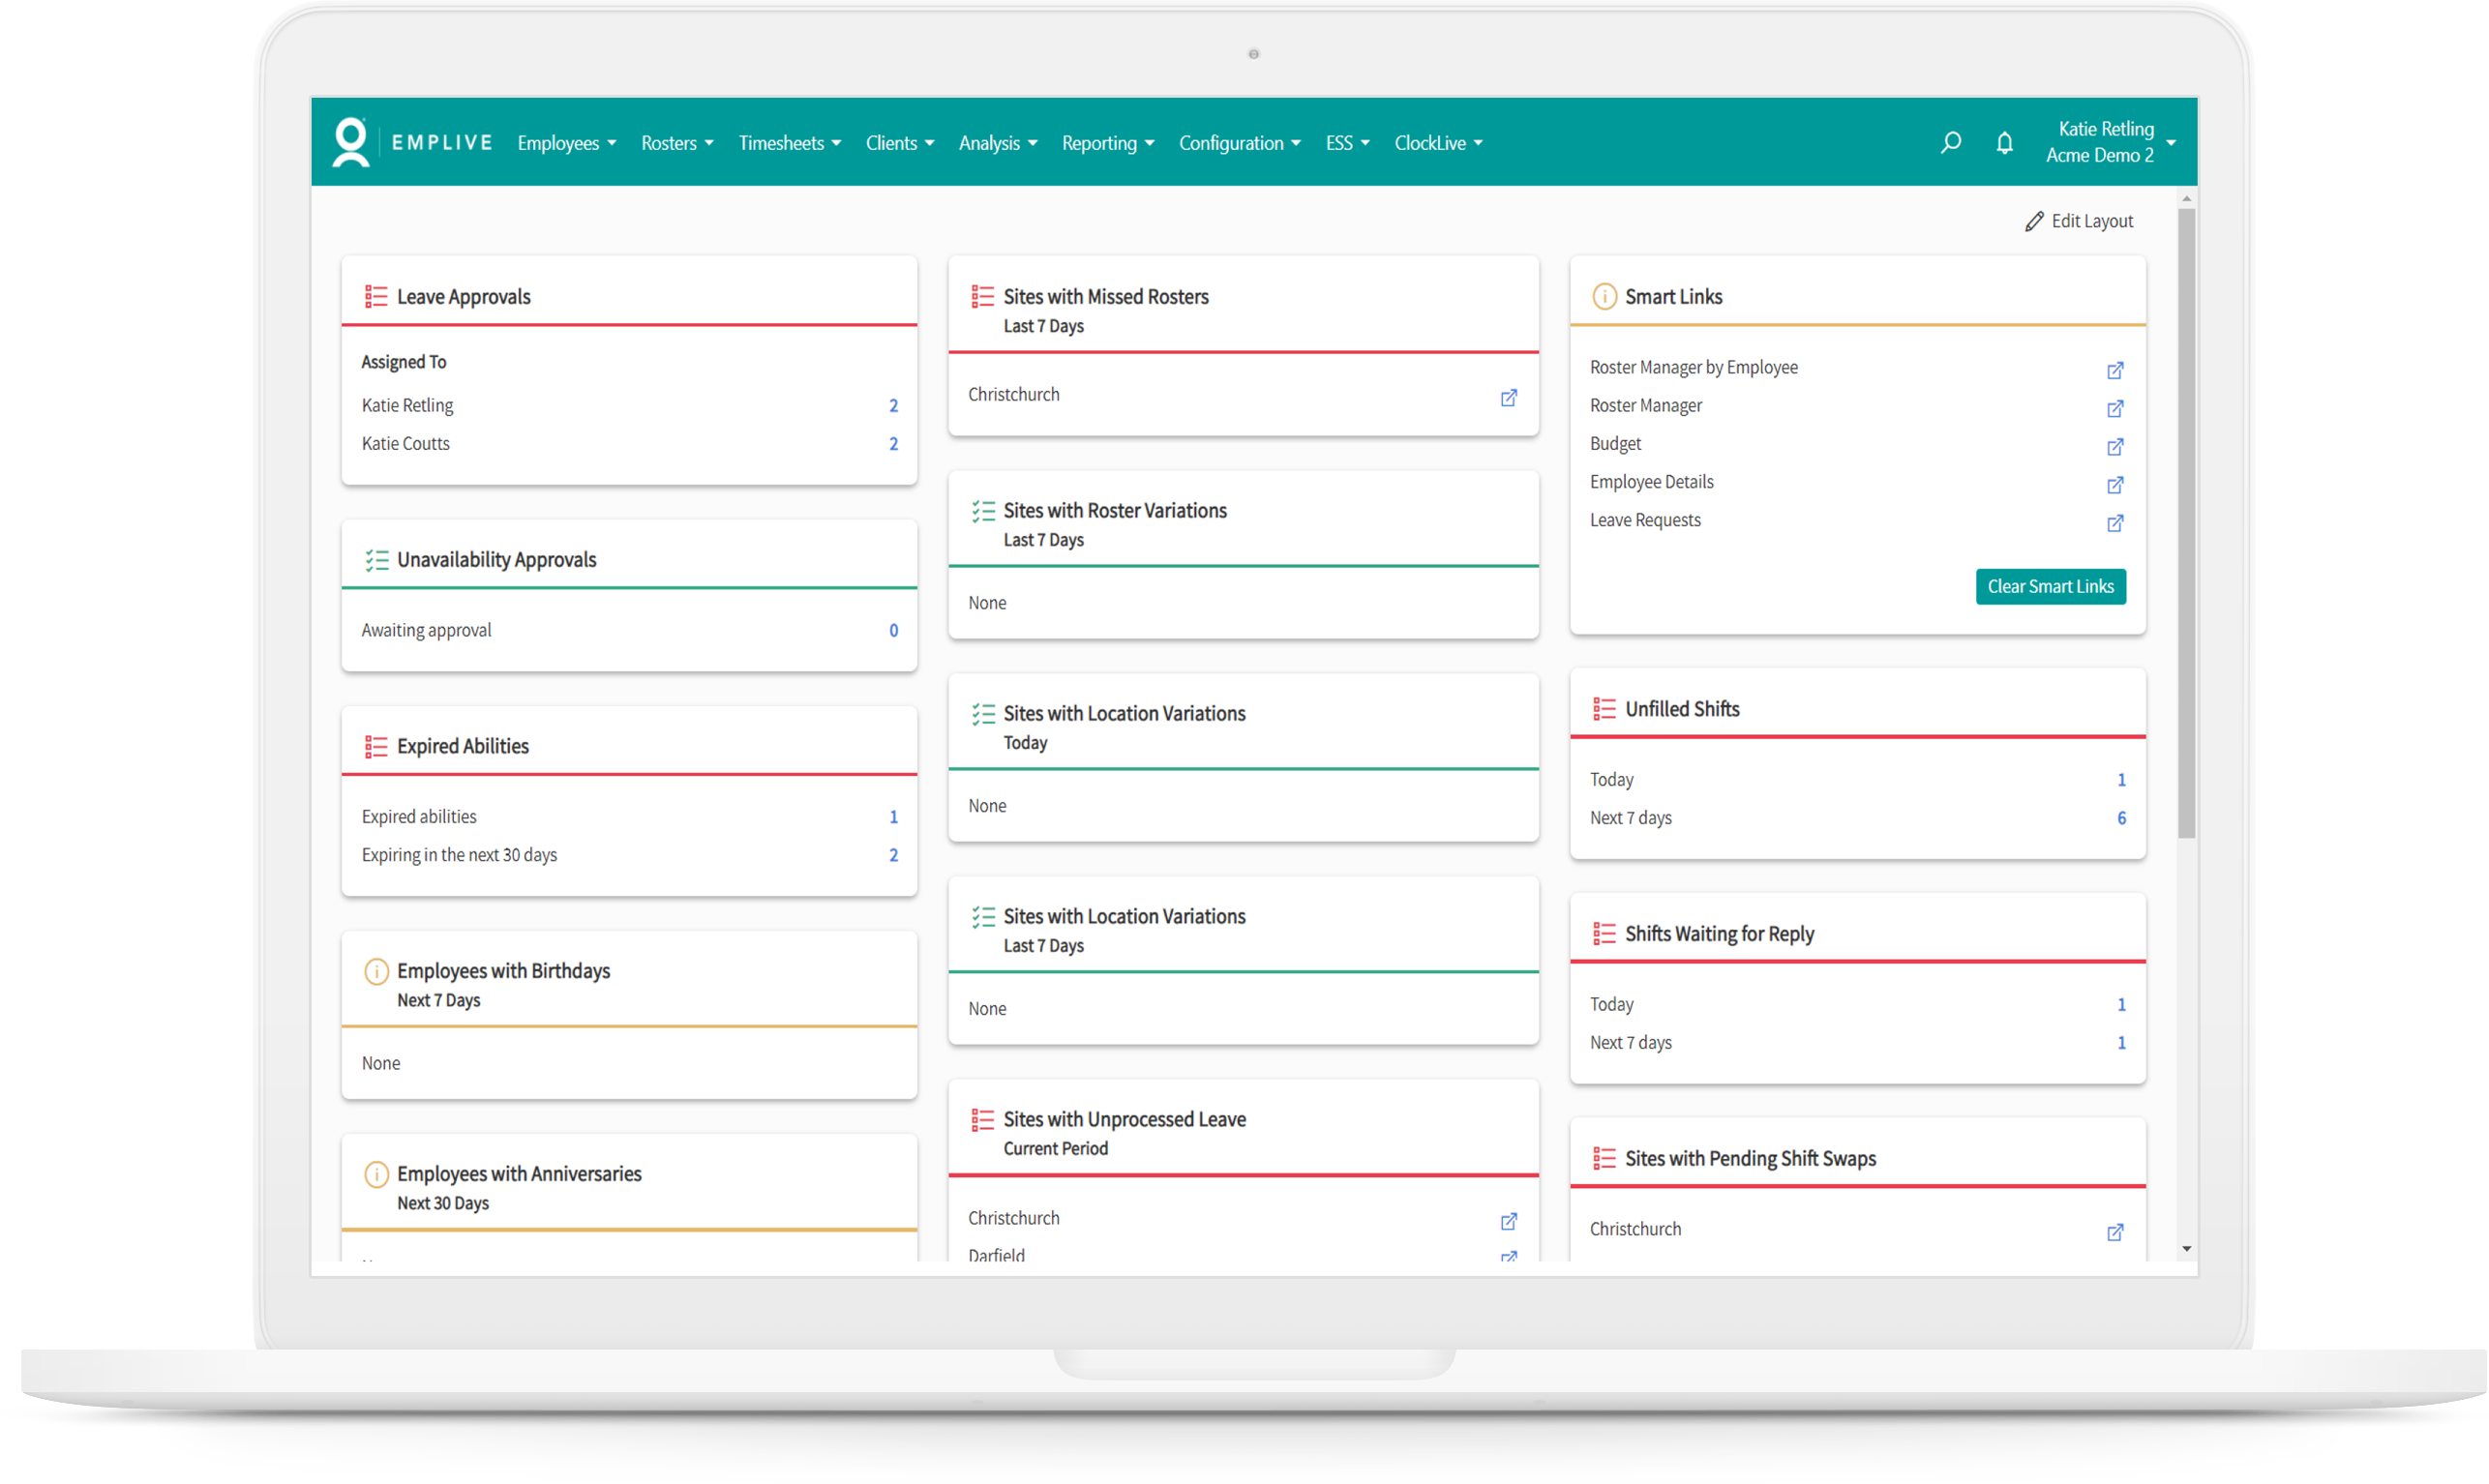2489x1484 pixels.
Task: Click the Edit Layout pencil icon
Action: pyautogui.click(x=2033, y=221)
